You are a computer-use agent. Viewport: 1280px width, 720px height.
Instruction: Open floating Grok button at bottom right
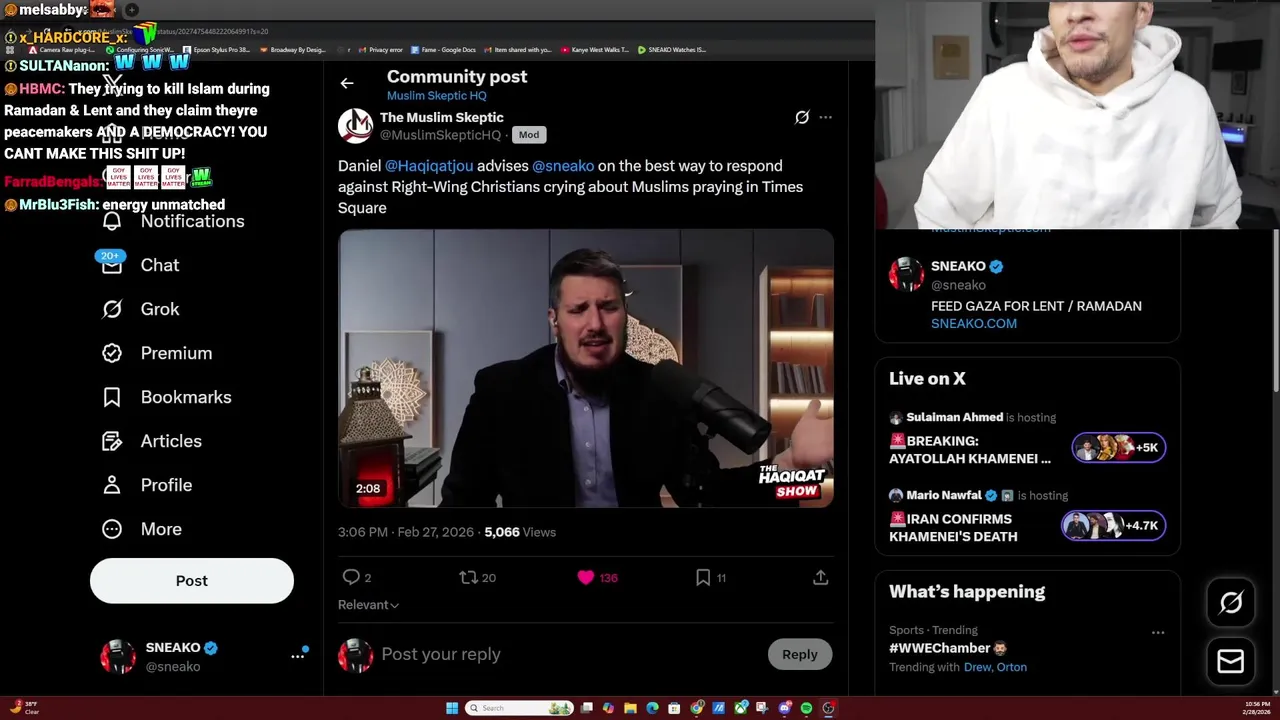pyautogui.click(x=1231, y=602)
